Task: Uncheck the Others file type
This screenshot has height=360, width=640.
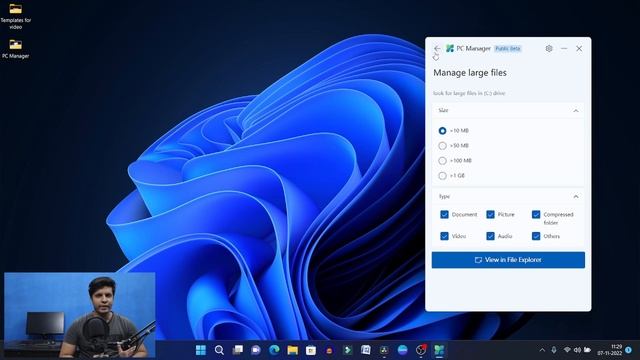Action: point(536,236)
